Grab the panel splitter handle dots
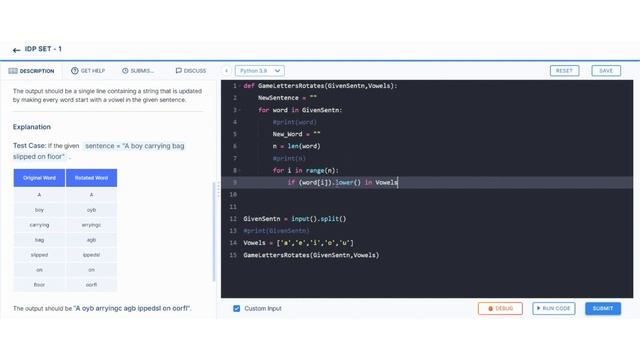This screenshot has height=360, width=640. tap(218, 189)
